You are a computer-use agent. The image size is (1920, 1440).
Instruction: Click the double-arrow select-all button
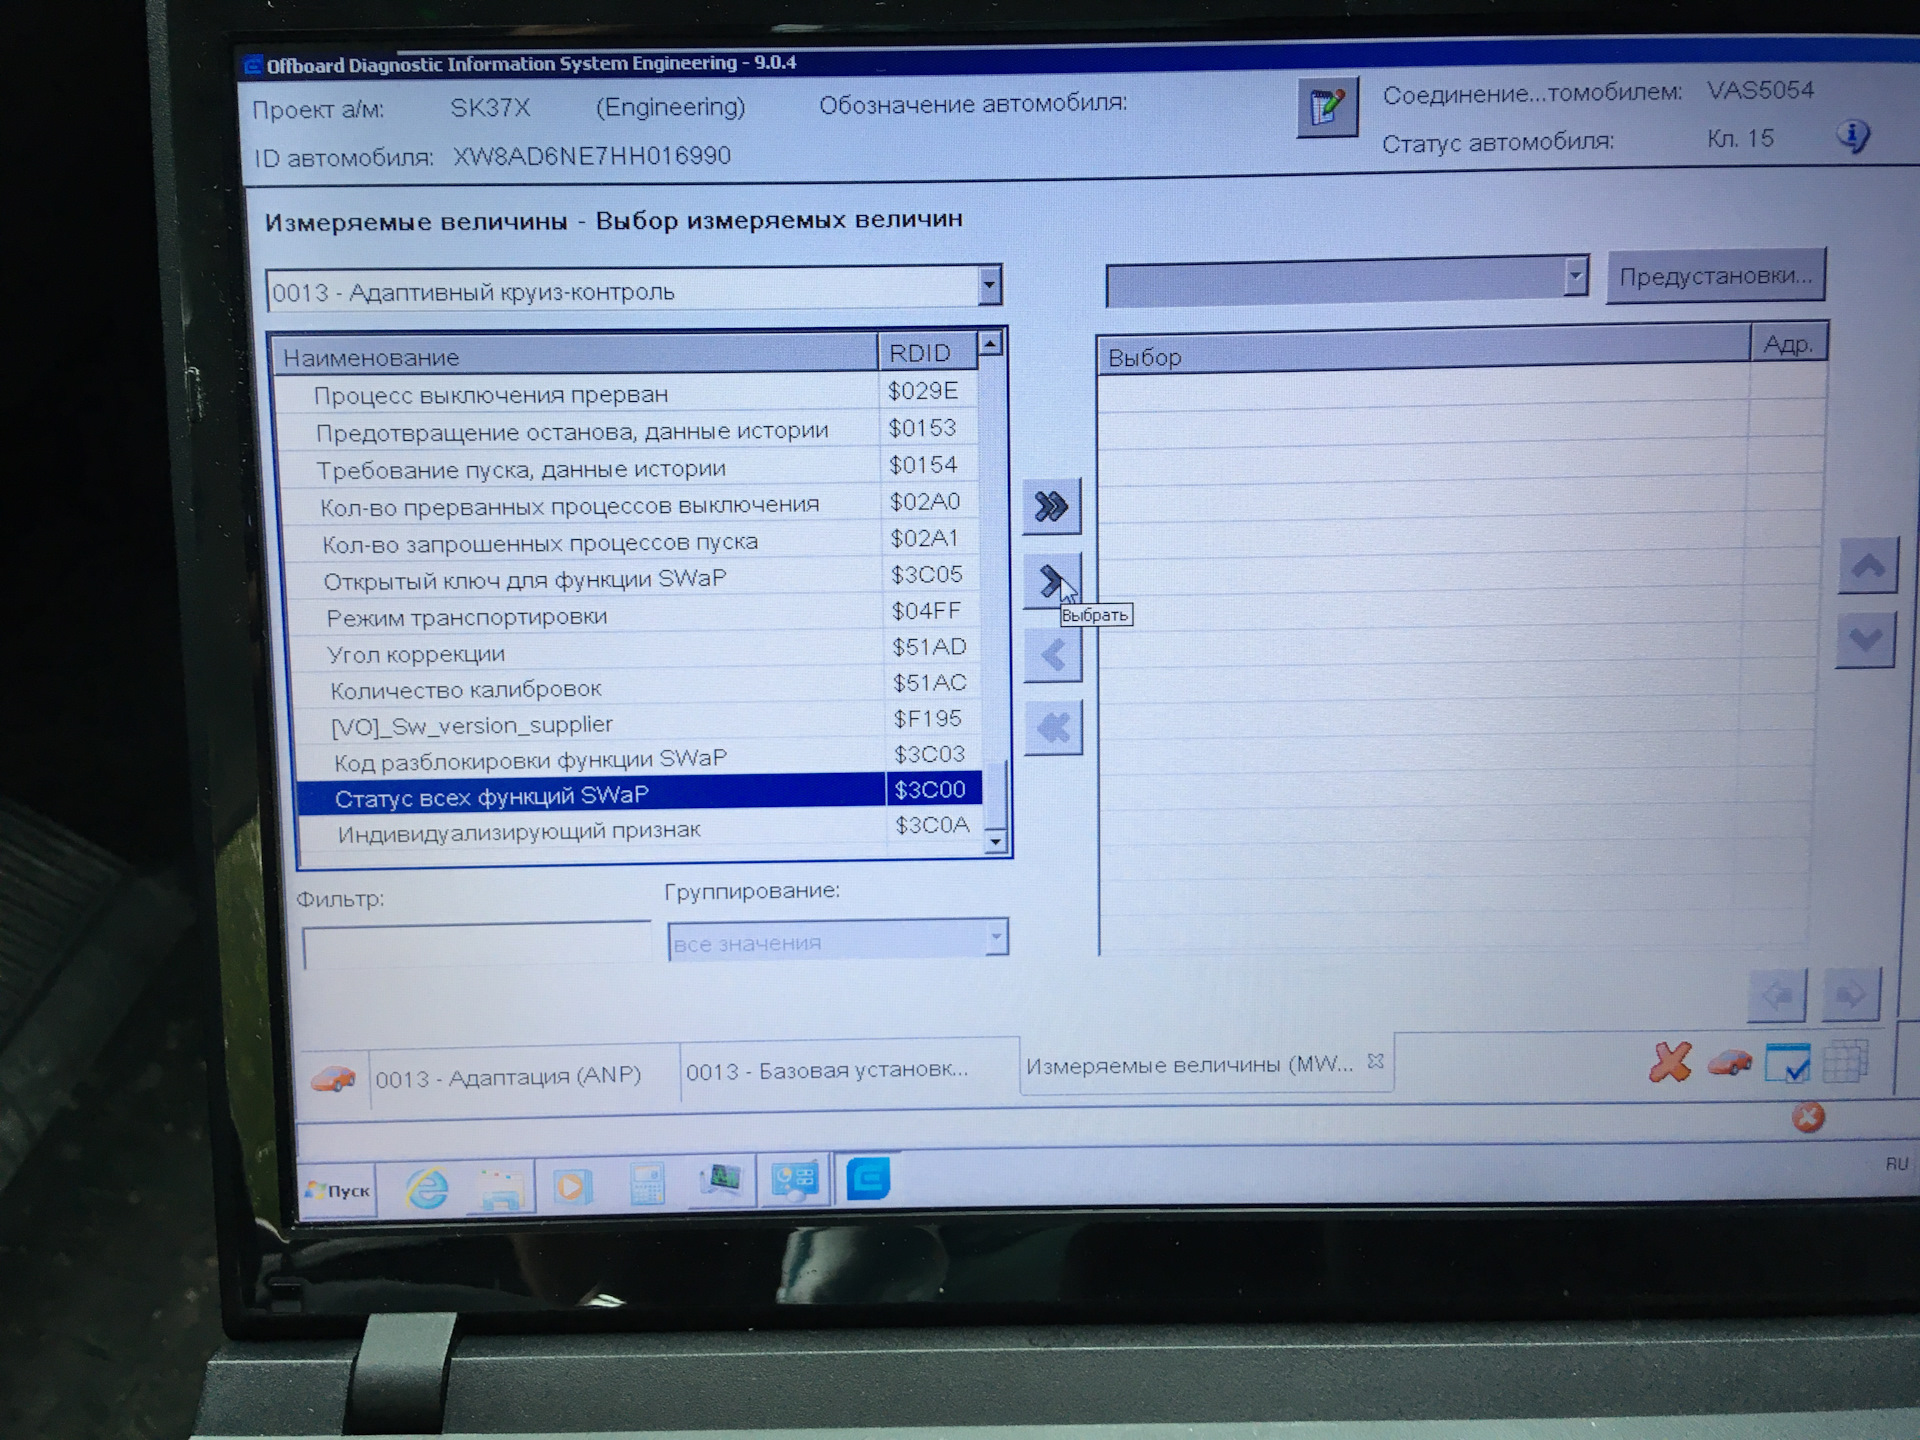point(1051,507)
